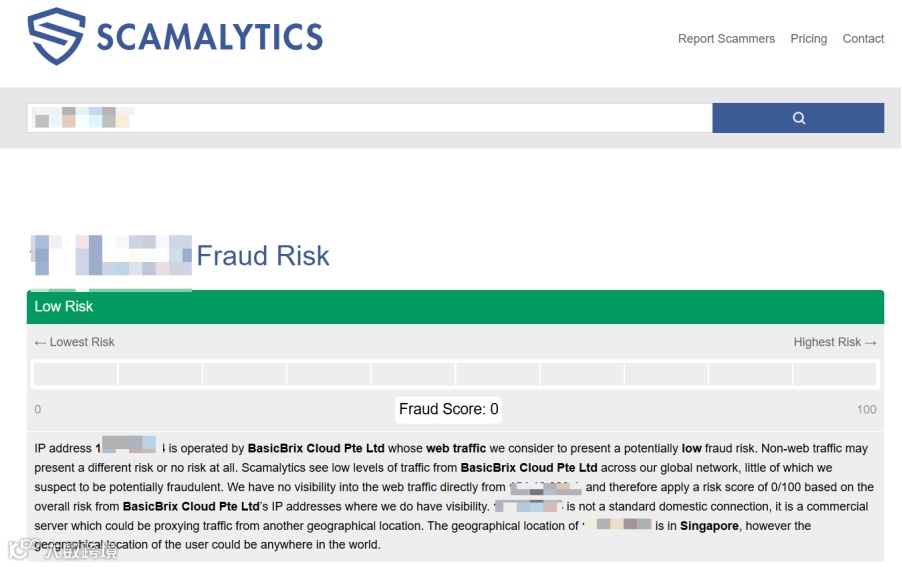The image size is (902, 567).
Task: Click the green Low Risk banner
Action: [x=455, y=307]
